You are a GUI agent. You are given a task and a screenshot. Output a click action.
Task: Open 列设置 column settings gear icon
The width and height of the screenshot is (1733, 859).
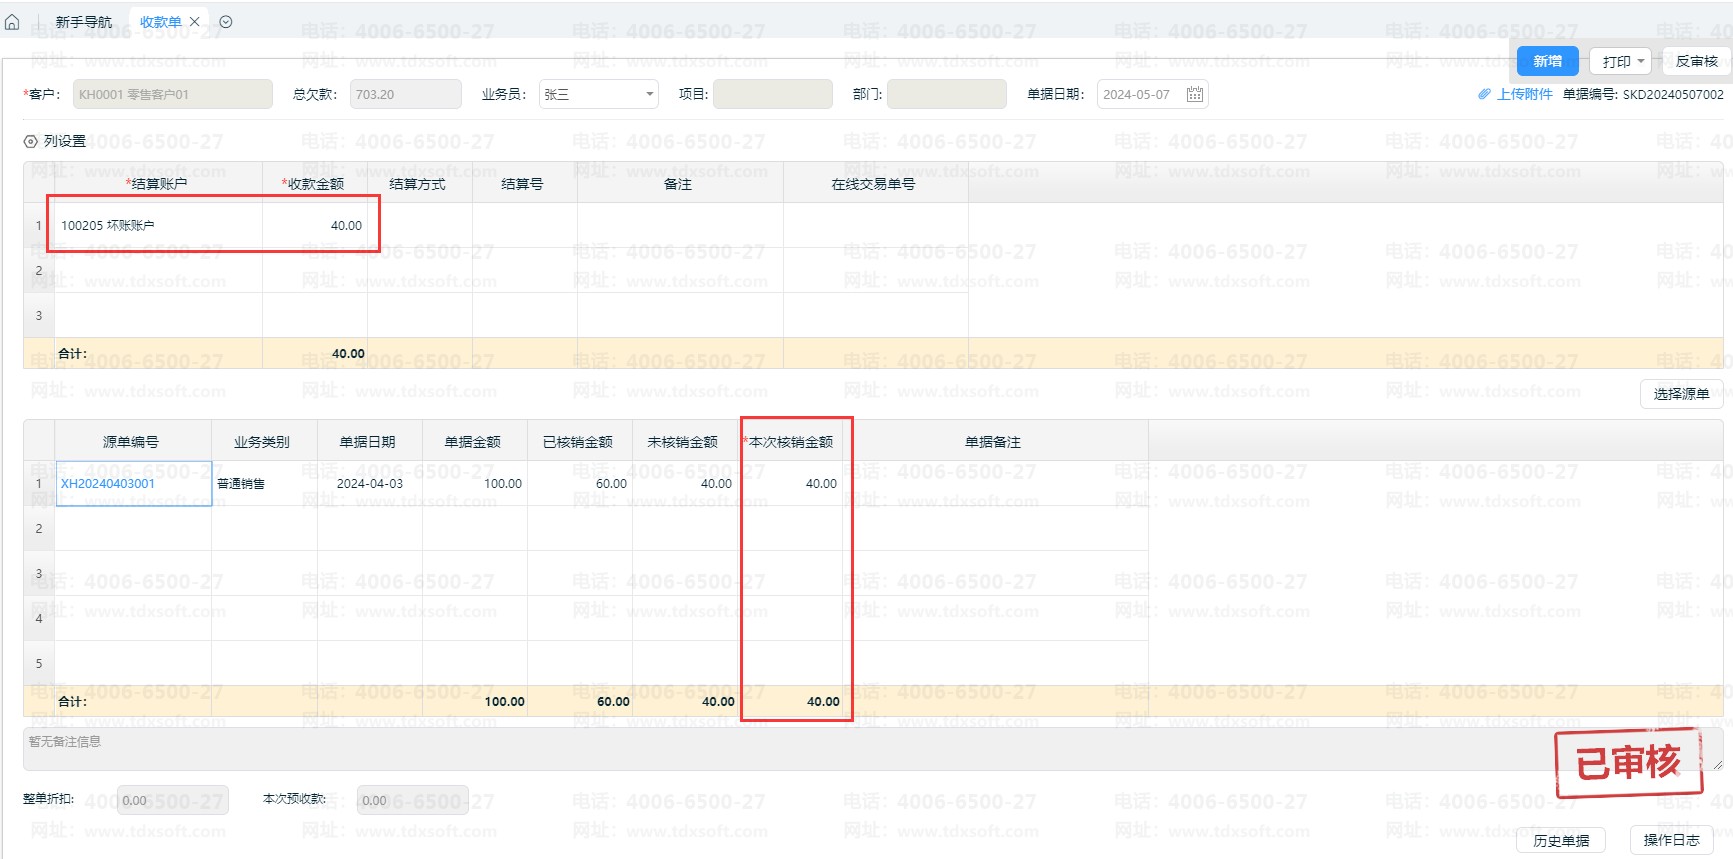click(31, 142)
